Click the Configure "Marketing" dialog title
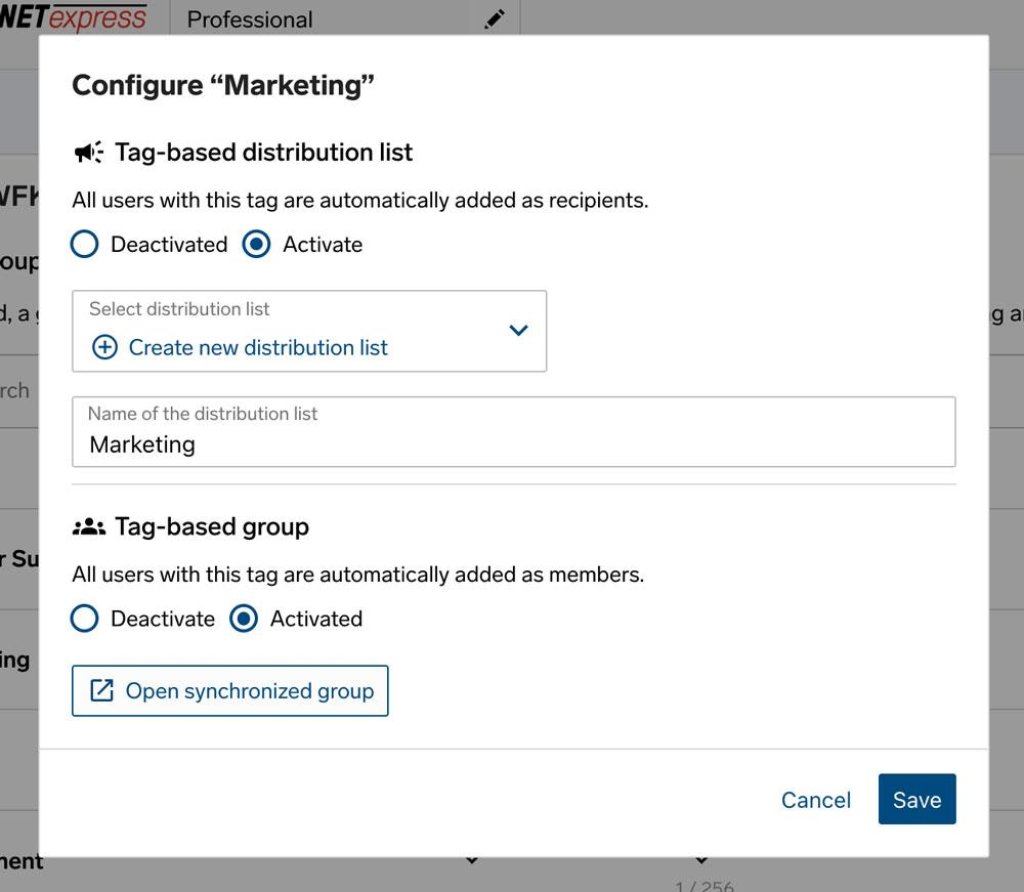Image resolution: width=1024 pixels, height=892 pixels. 223,85
